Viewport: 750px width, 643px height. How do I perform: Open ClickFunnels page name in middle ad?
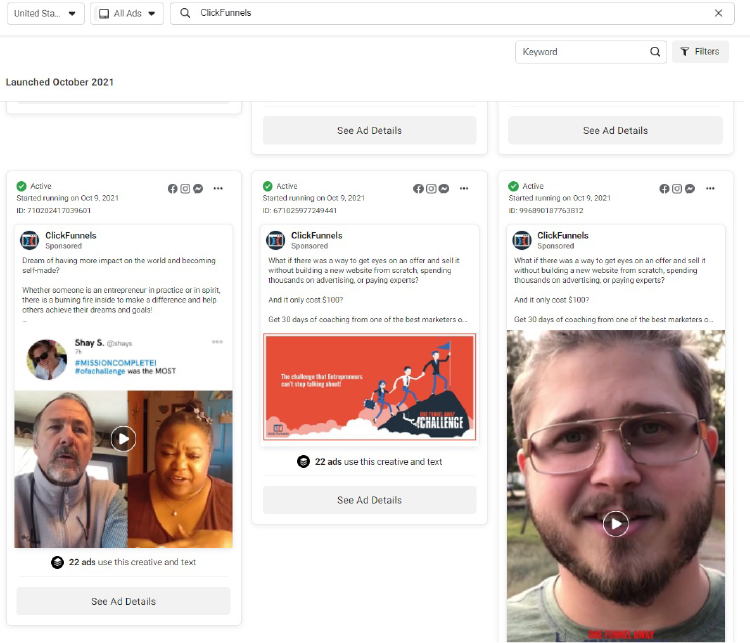click(x=317, y=235)
